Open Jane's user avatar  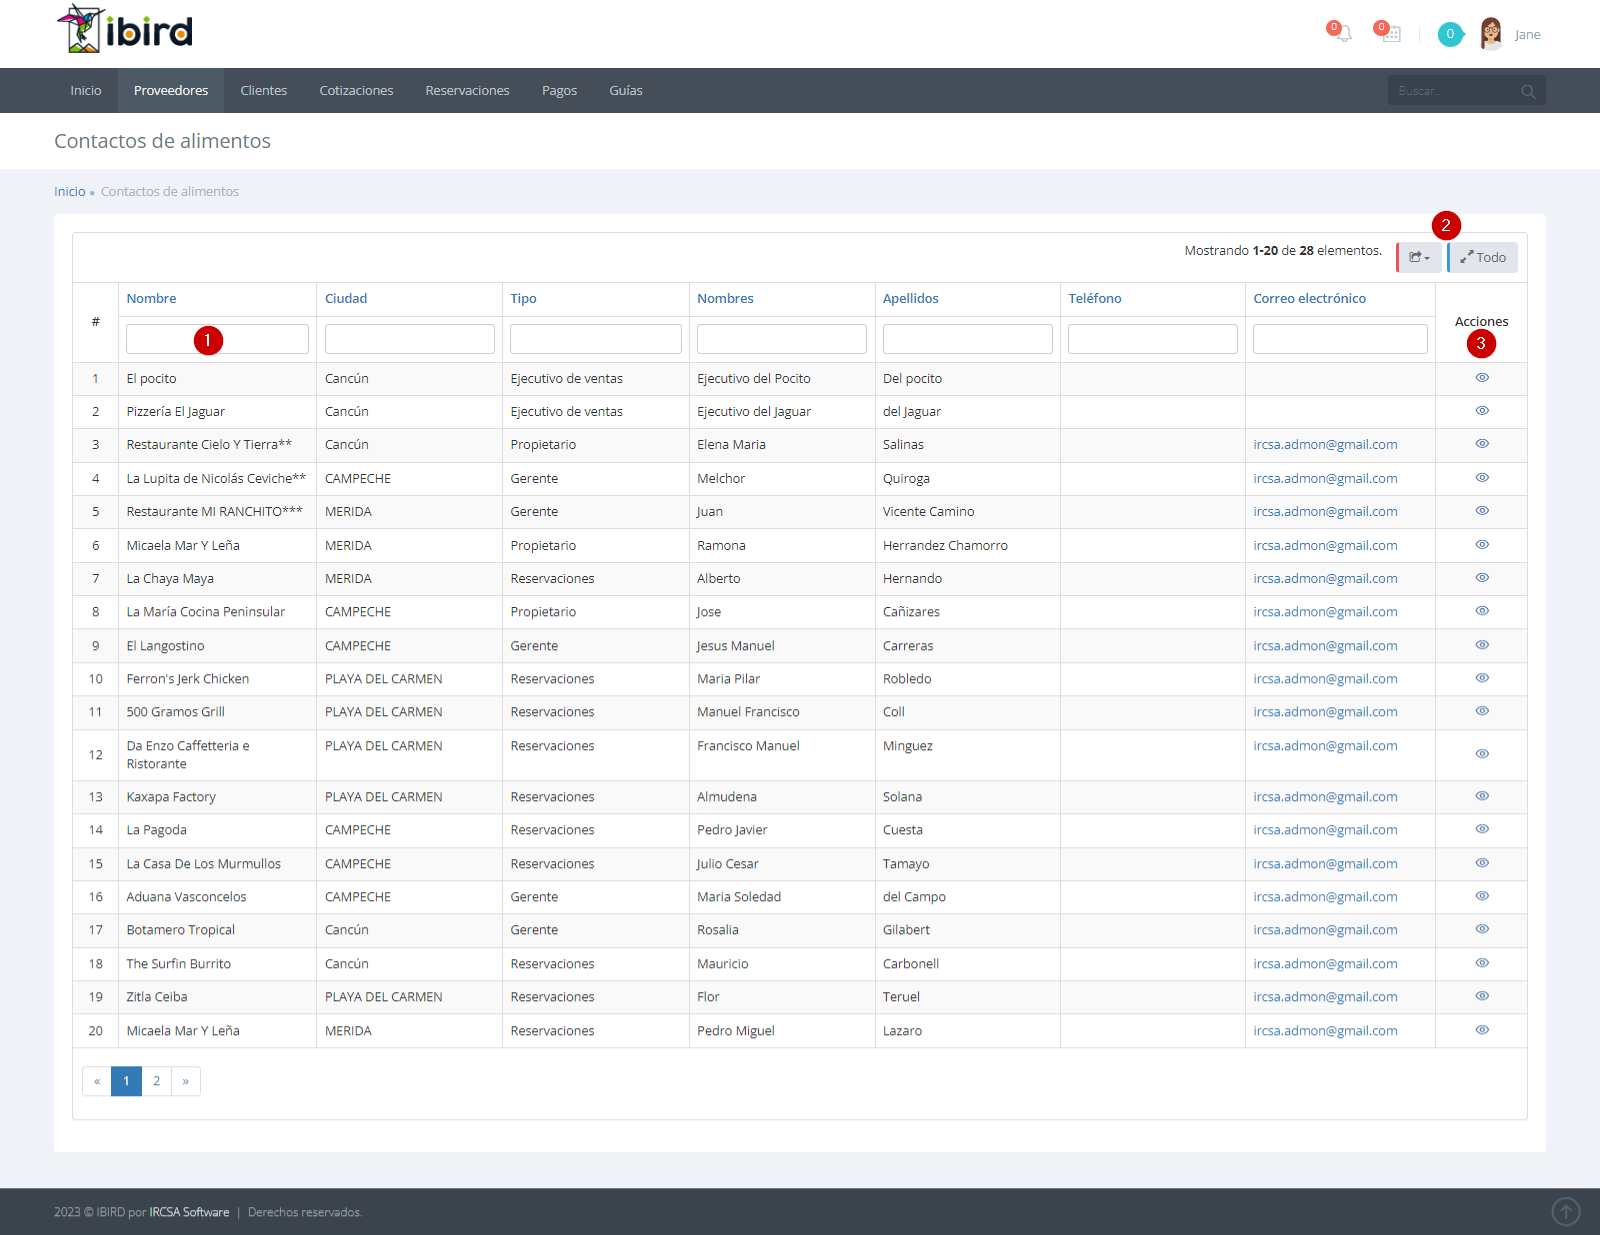(1491, 34)
